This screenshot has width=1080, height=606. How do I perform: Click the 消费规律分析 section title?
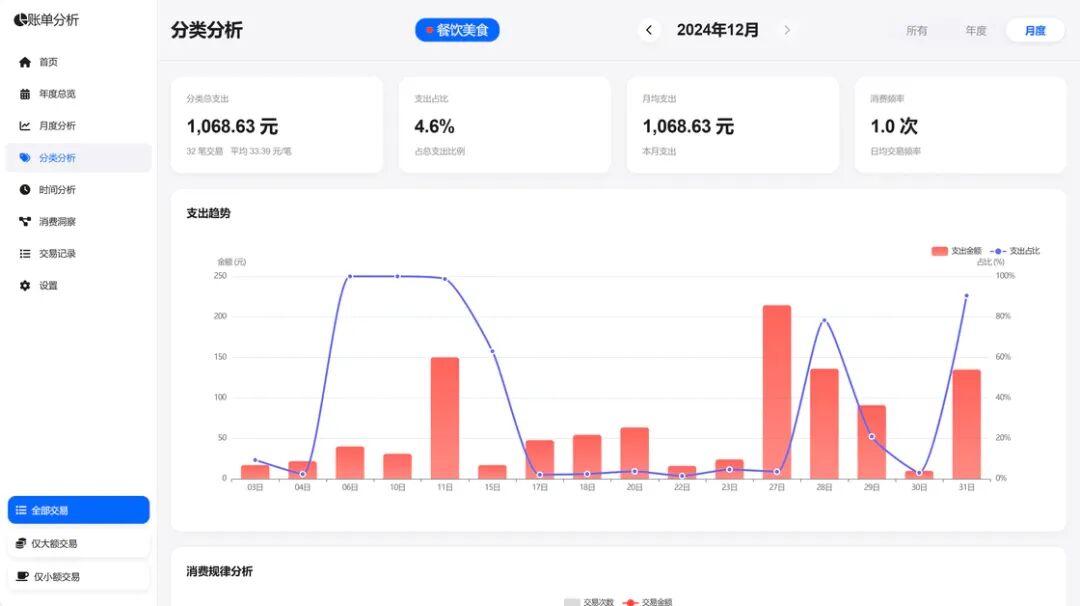click(220, 571)
